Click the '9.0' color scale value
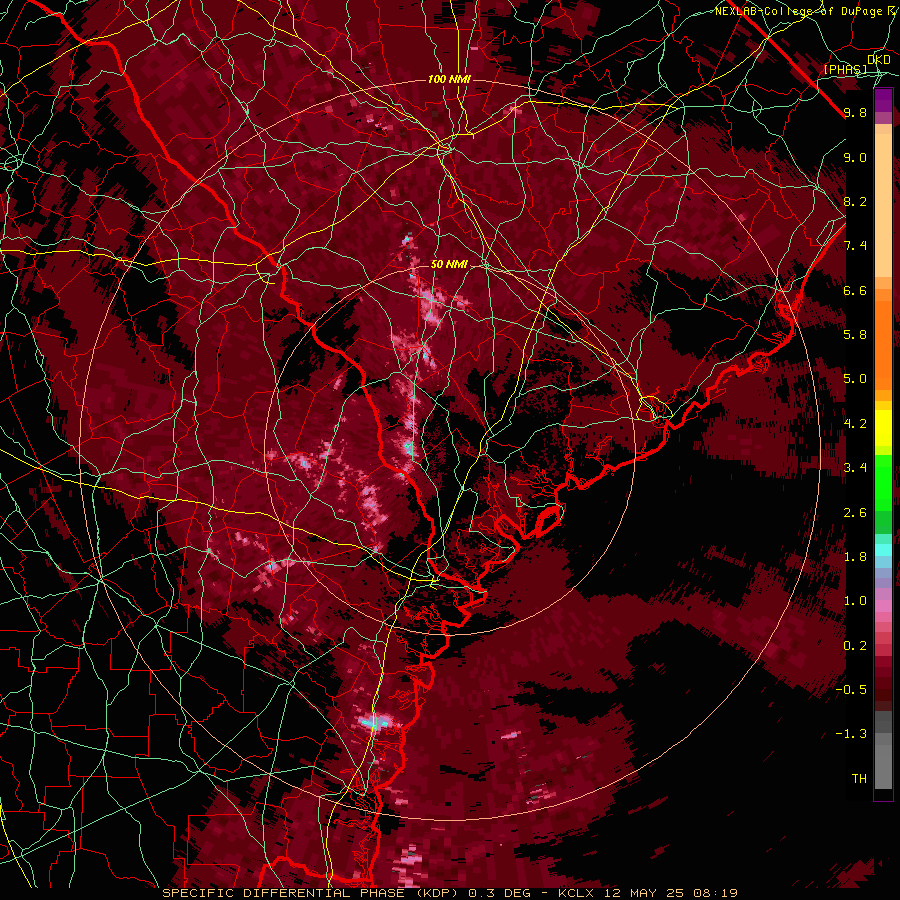900x900 pixels. [855, 157]
